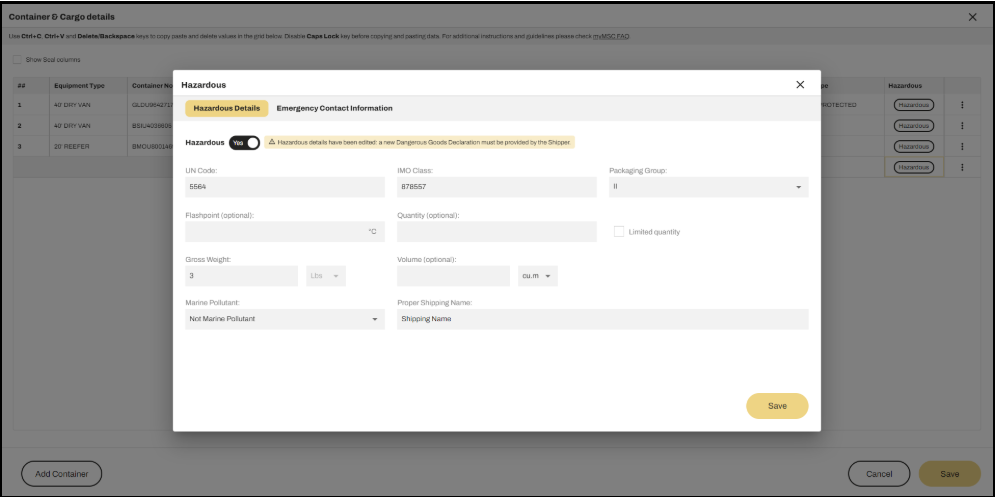Open the 20' REEFER row's three-dot menu
Screen dimensions: 995x497
[962, 146]
